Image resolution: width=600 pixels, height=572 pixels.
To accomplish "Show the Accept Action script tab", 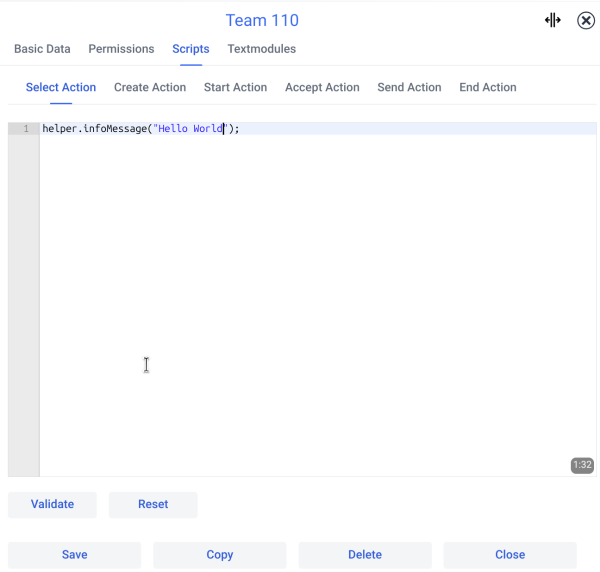I will tap(322, 87).
